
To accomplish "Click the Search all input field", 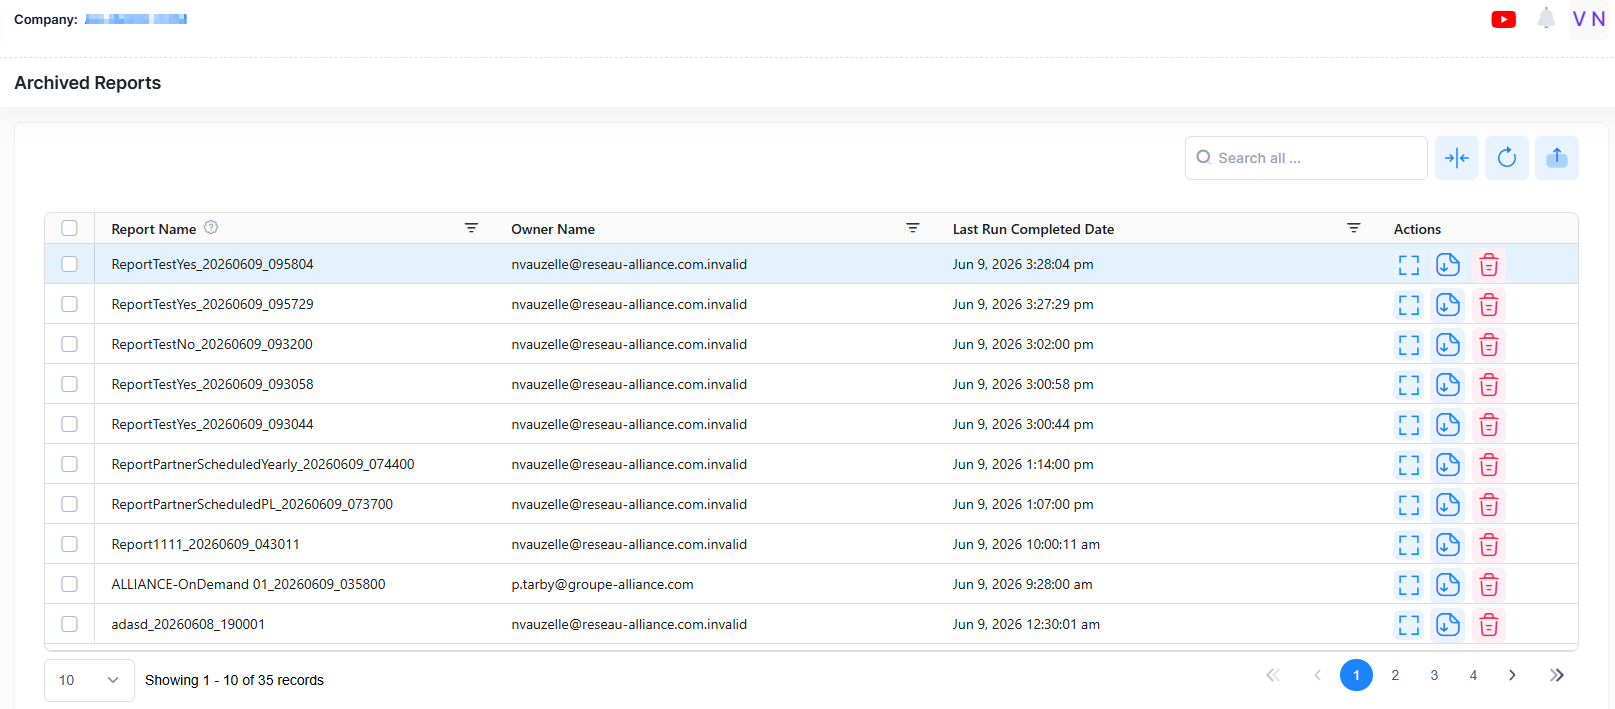I will pos(1306,158).
